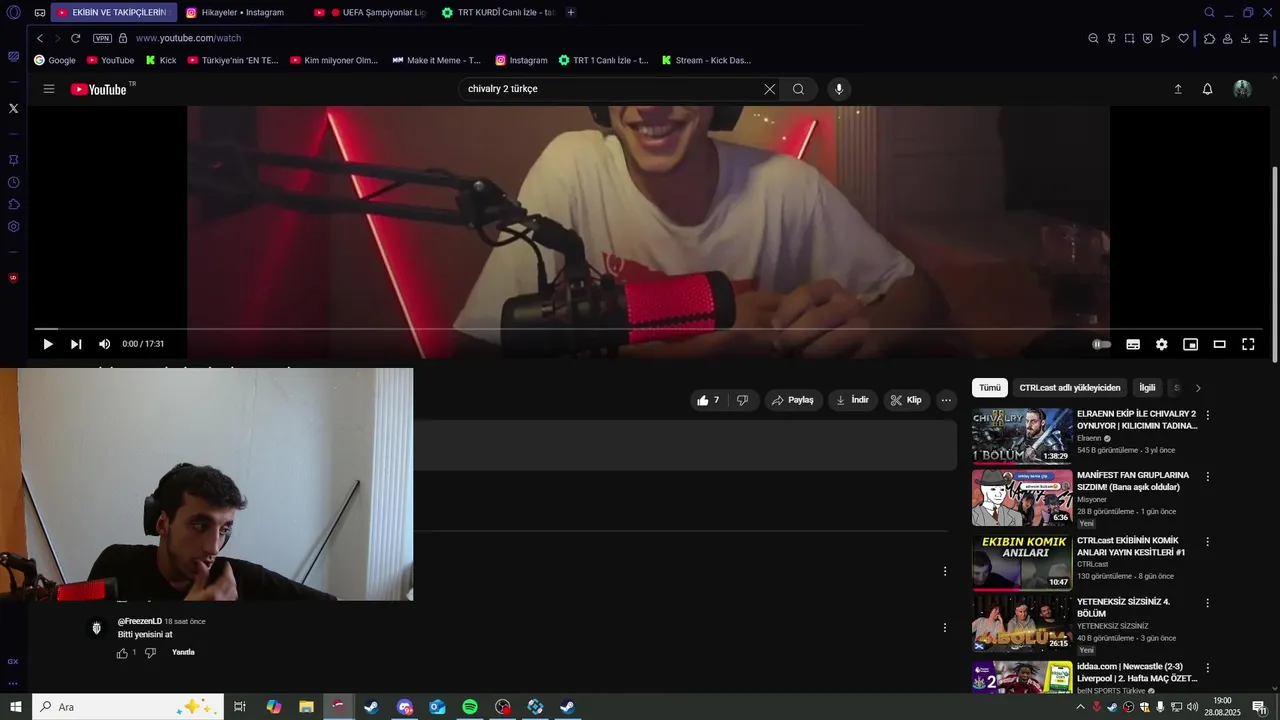Image resolution: width=1280 pixels, height=720 pixels.
Task: Switch to TRT KURDÎ Canlı İzle tab
Action: point(498,13)
